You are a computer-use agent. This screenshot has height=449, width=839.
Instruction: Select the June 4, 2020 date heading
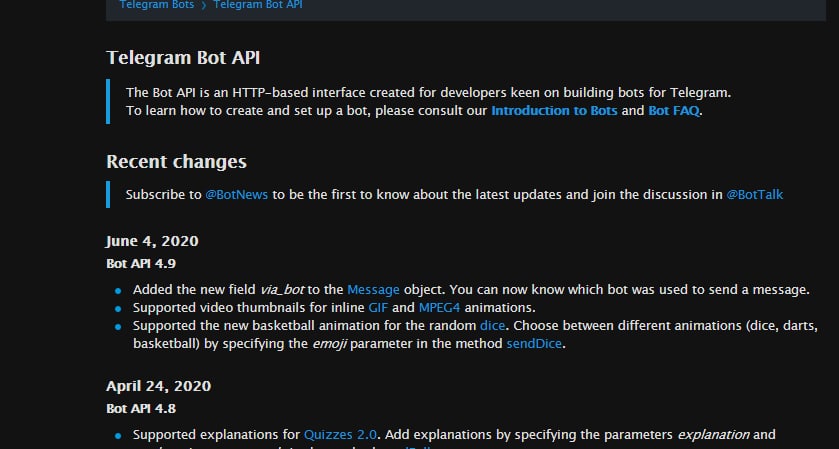tap(152, 241)
